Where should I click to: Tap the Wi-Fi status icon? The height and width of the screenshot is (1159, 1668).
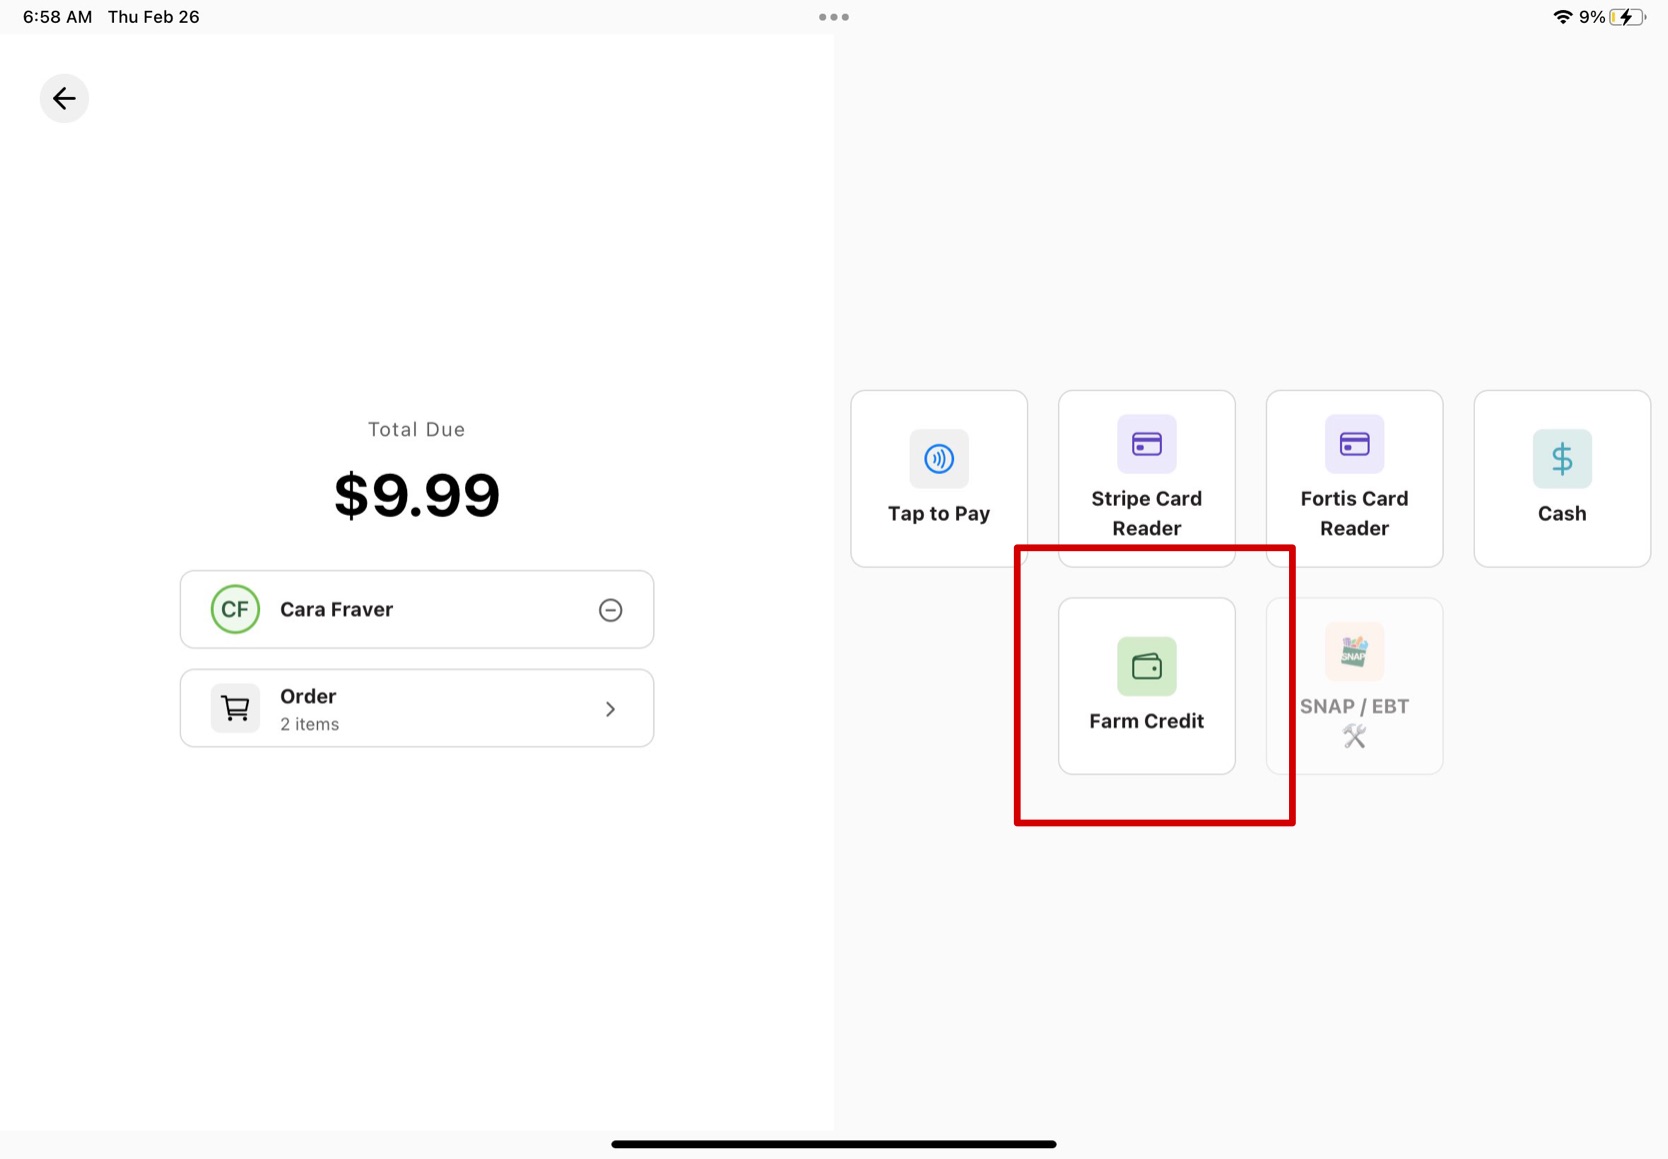tap(1561, 17)
